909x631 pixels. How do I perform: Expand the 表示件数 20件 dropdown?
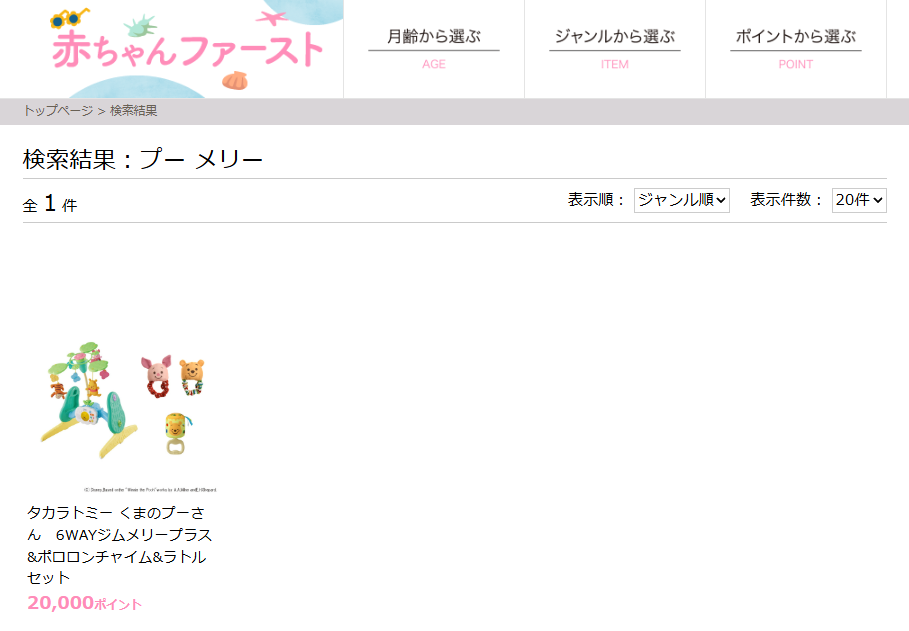point(859,200)
